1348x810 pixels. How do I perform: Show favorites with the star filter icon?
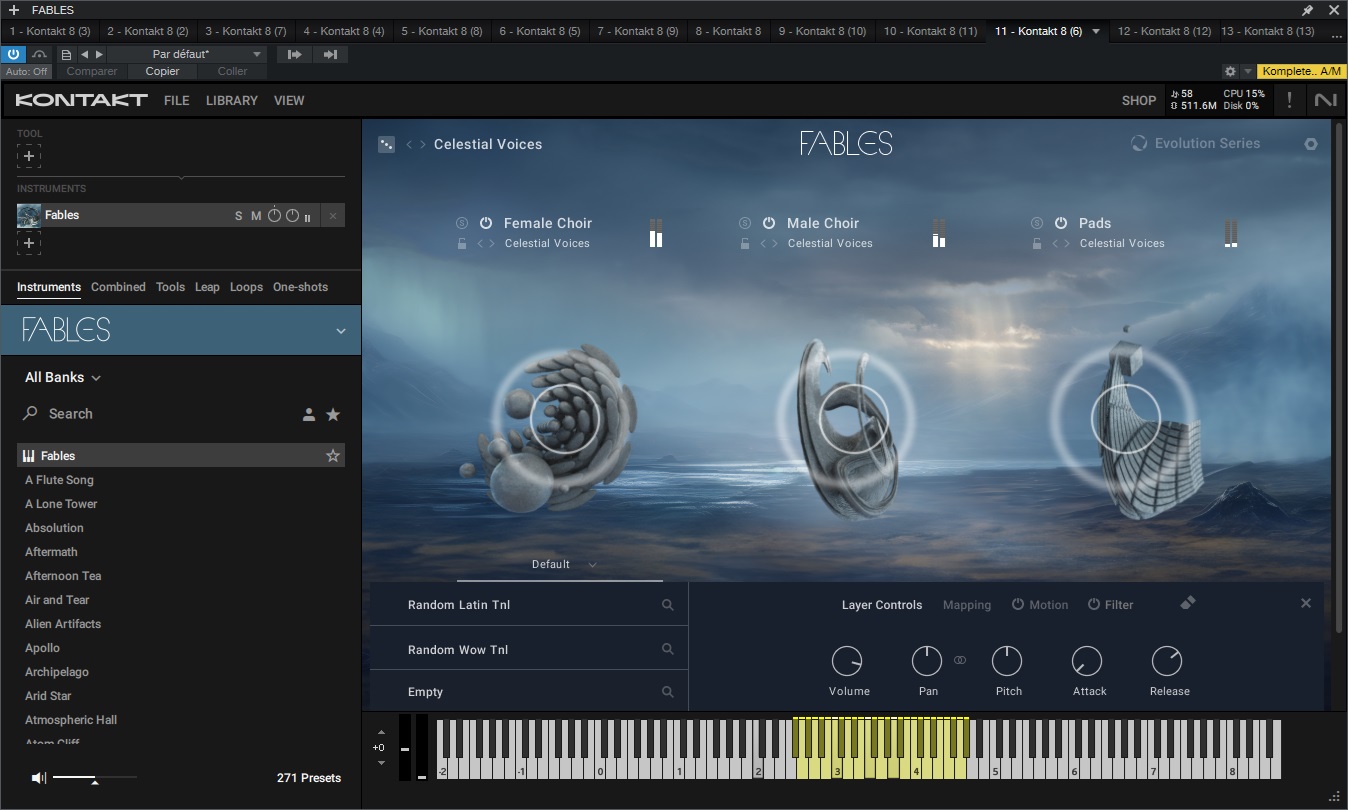tap(333, 414)
